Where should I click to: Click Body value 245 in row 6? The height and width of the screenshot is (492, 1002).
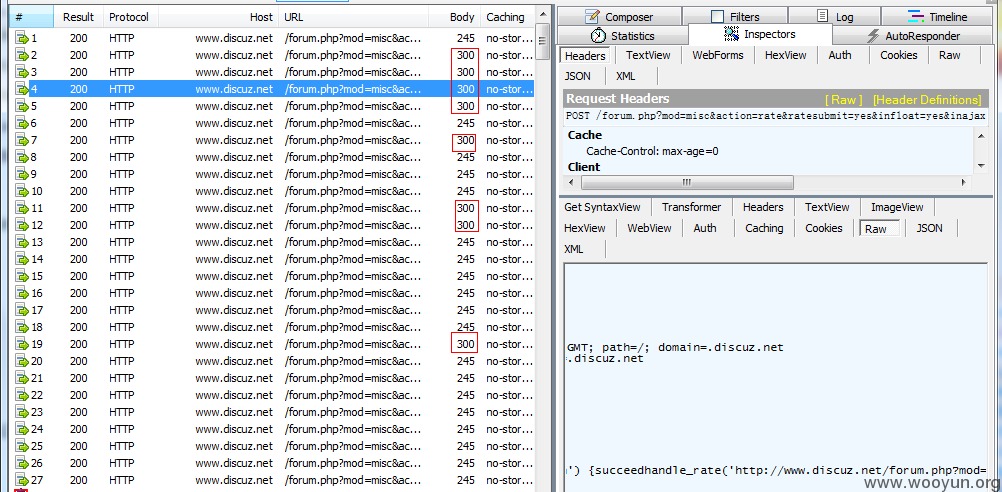(x=466, y=123)
